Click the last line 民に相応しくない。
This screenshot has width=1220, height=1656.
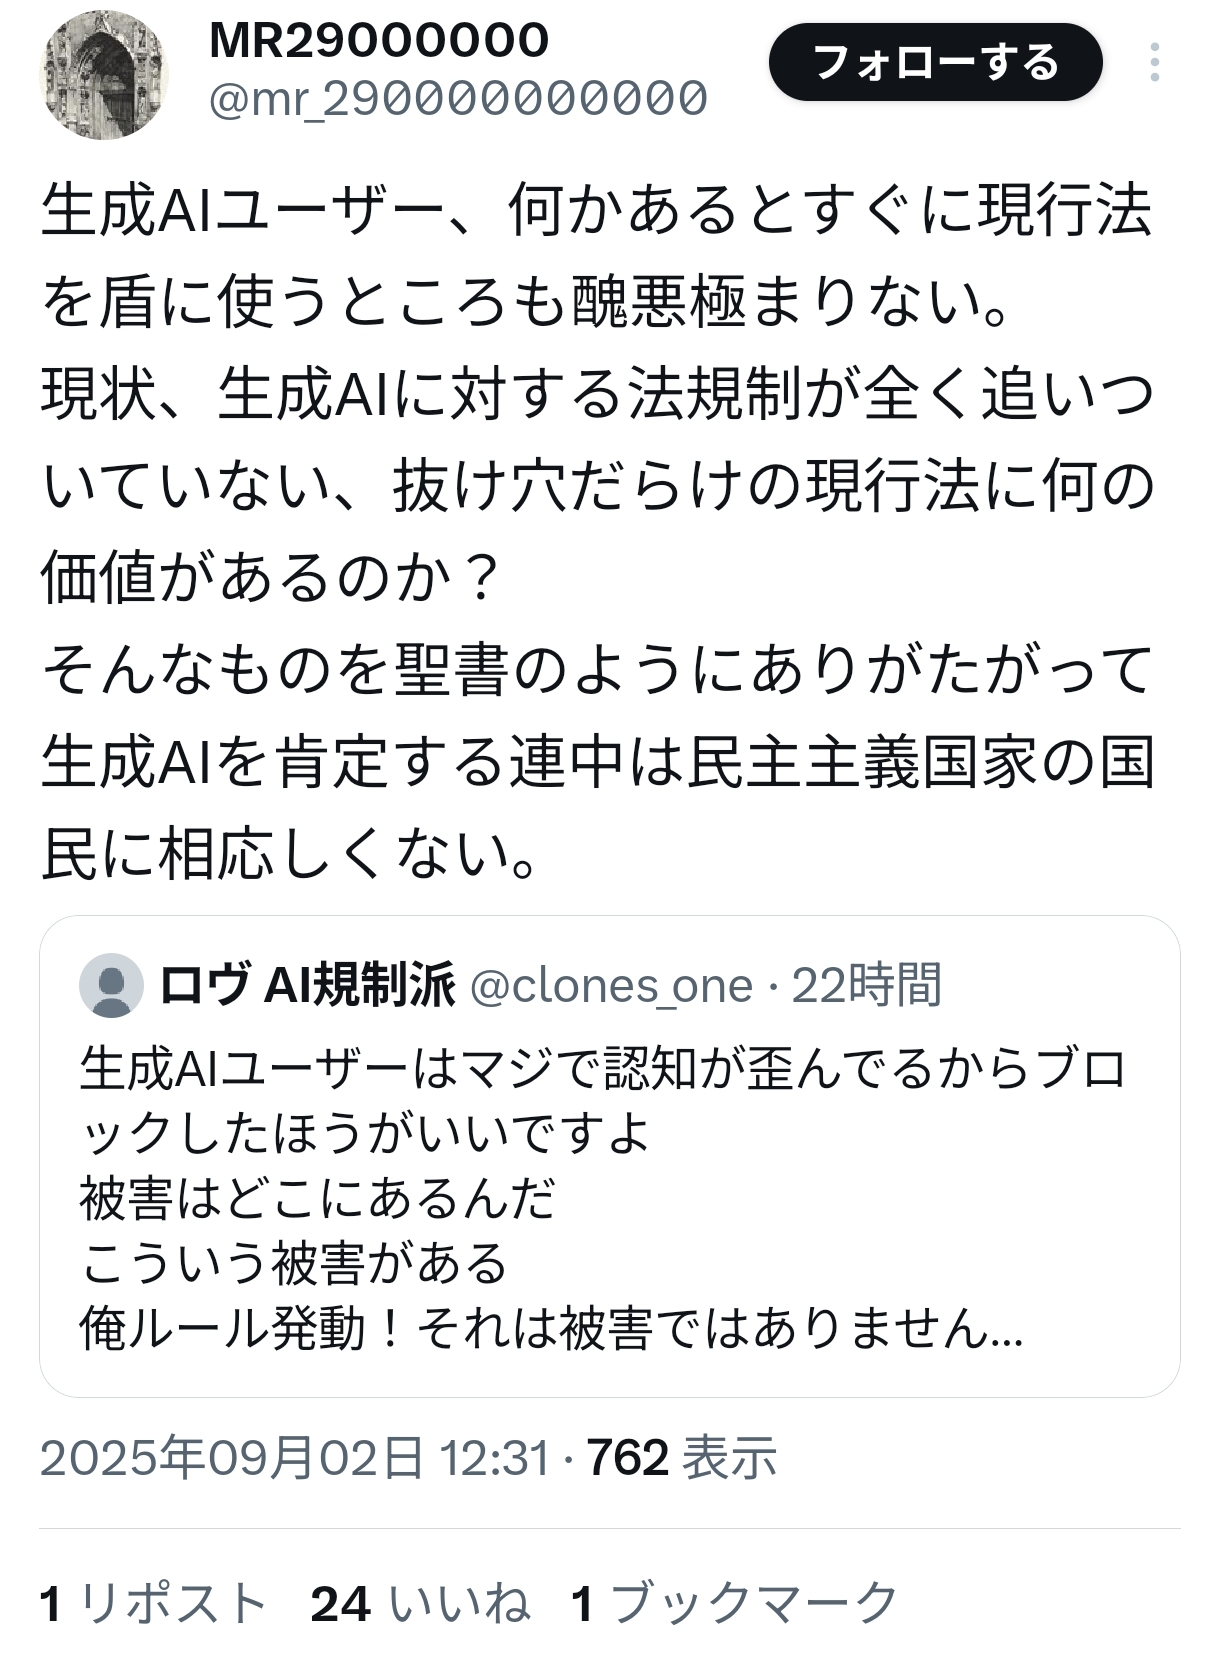(290, 854)
